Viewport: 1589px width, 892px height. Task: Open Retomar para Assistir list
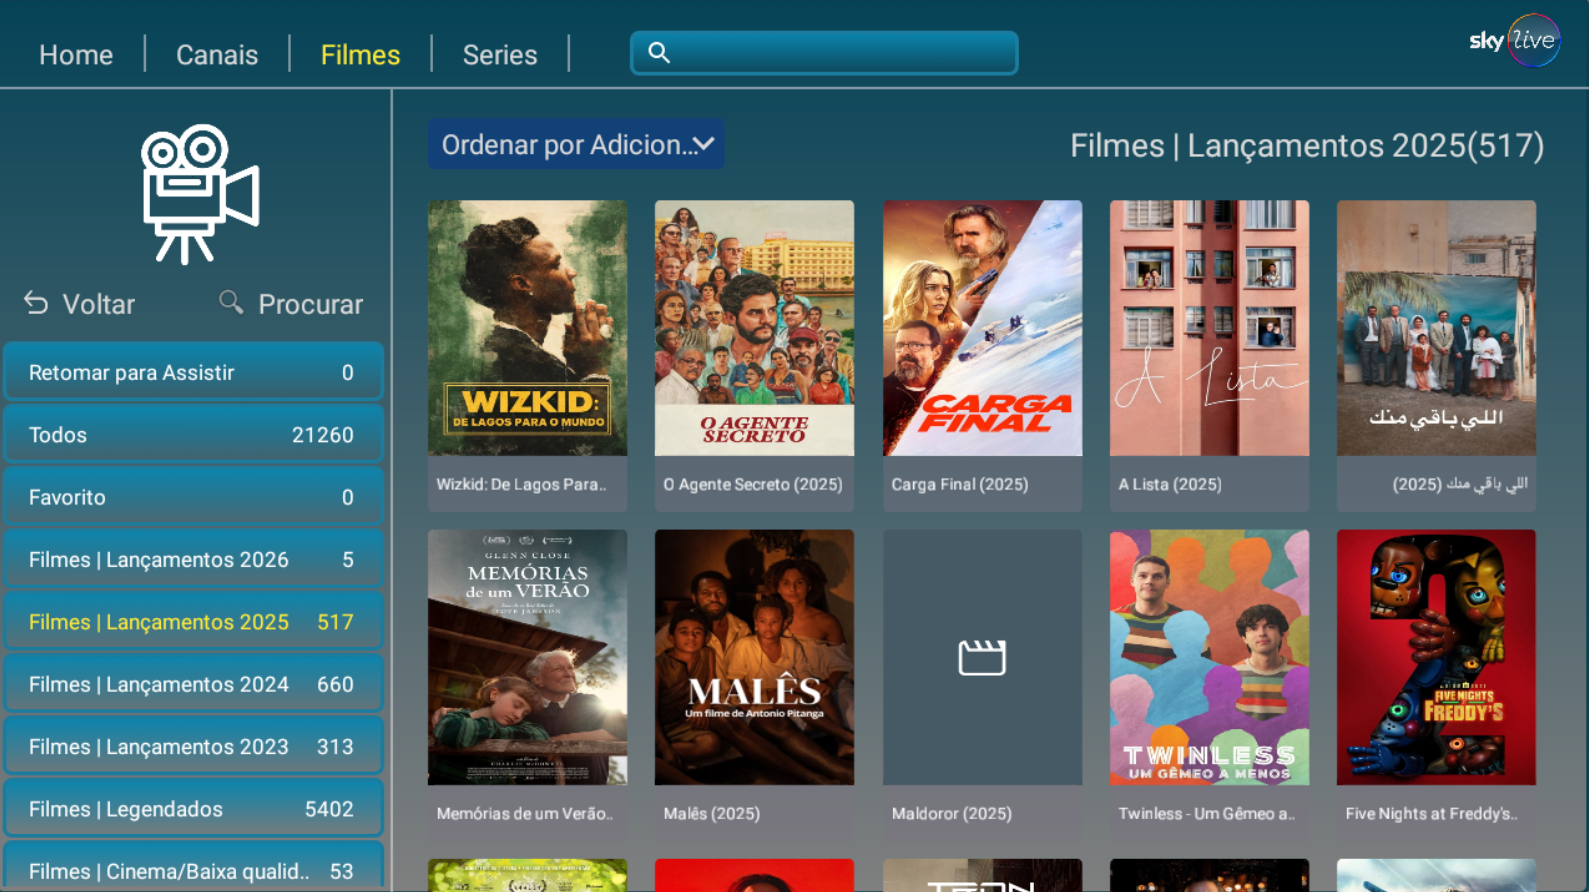click(x=194, y=372)
